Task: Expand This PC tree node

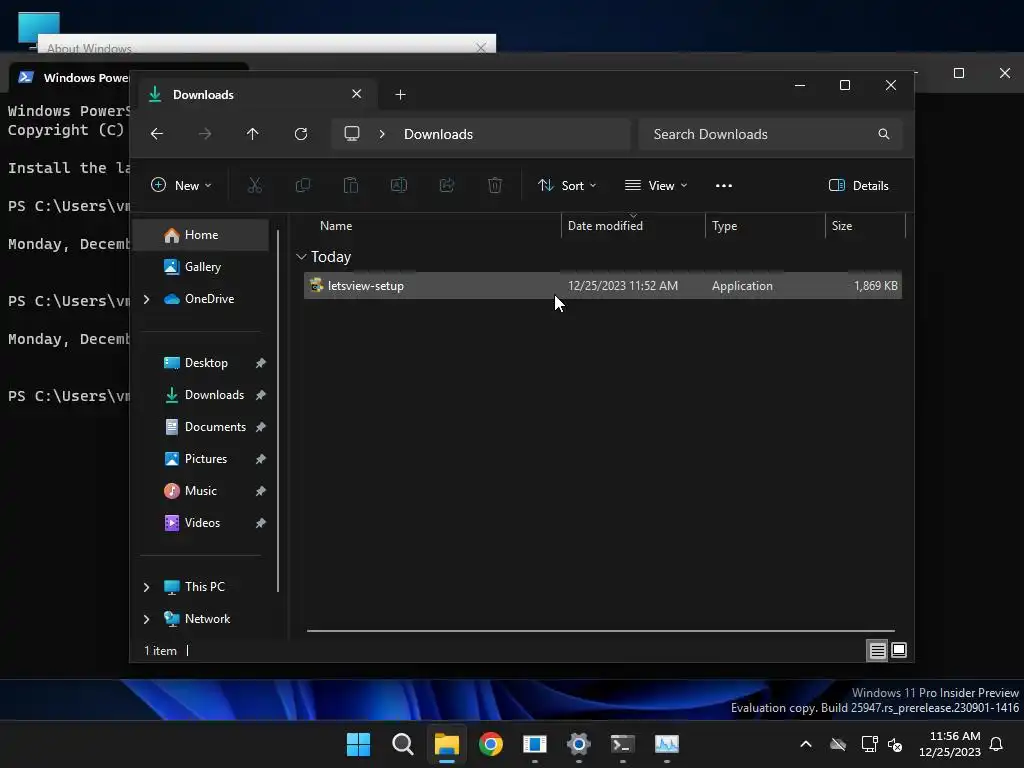Action: coord(146,587)
